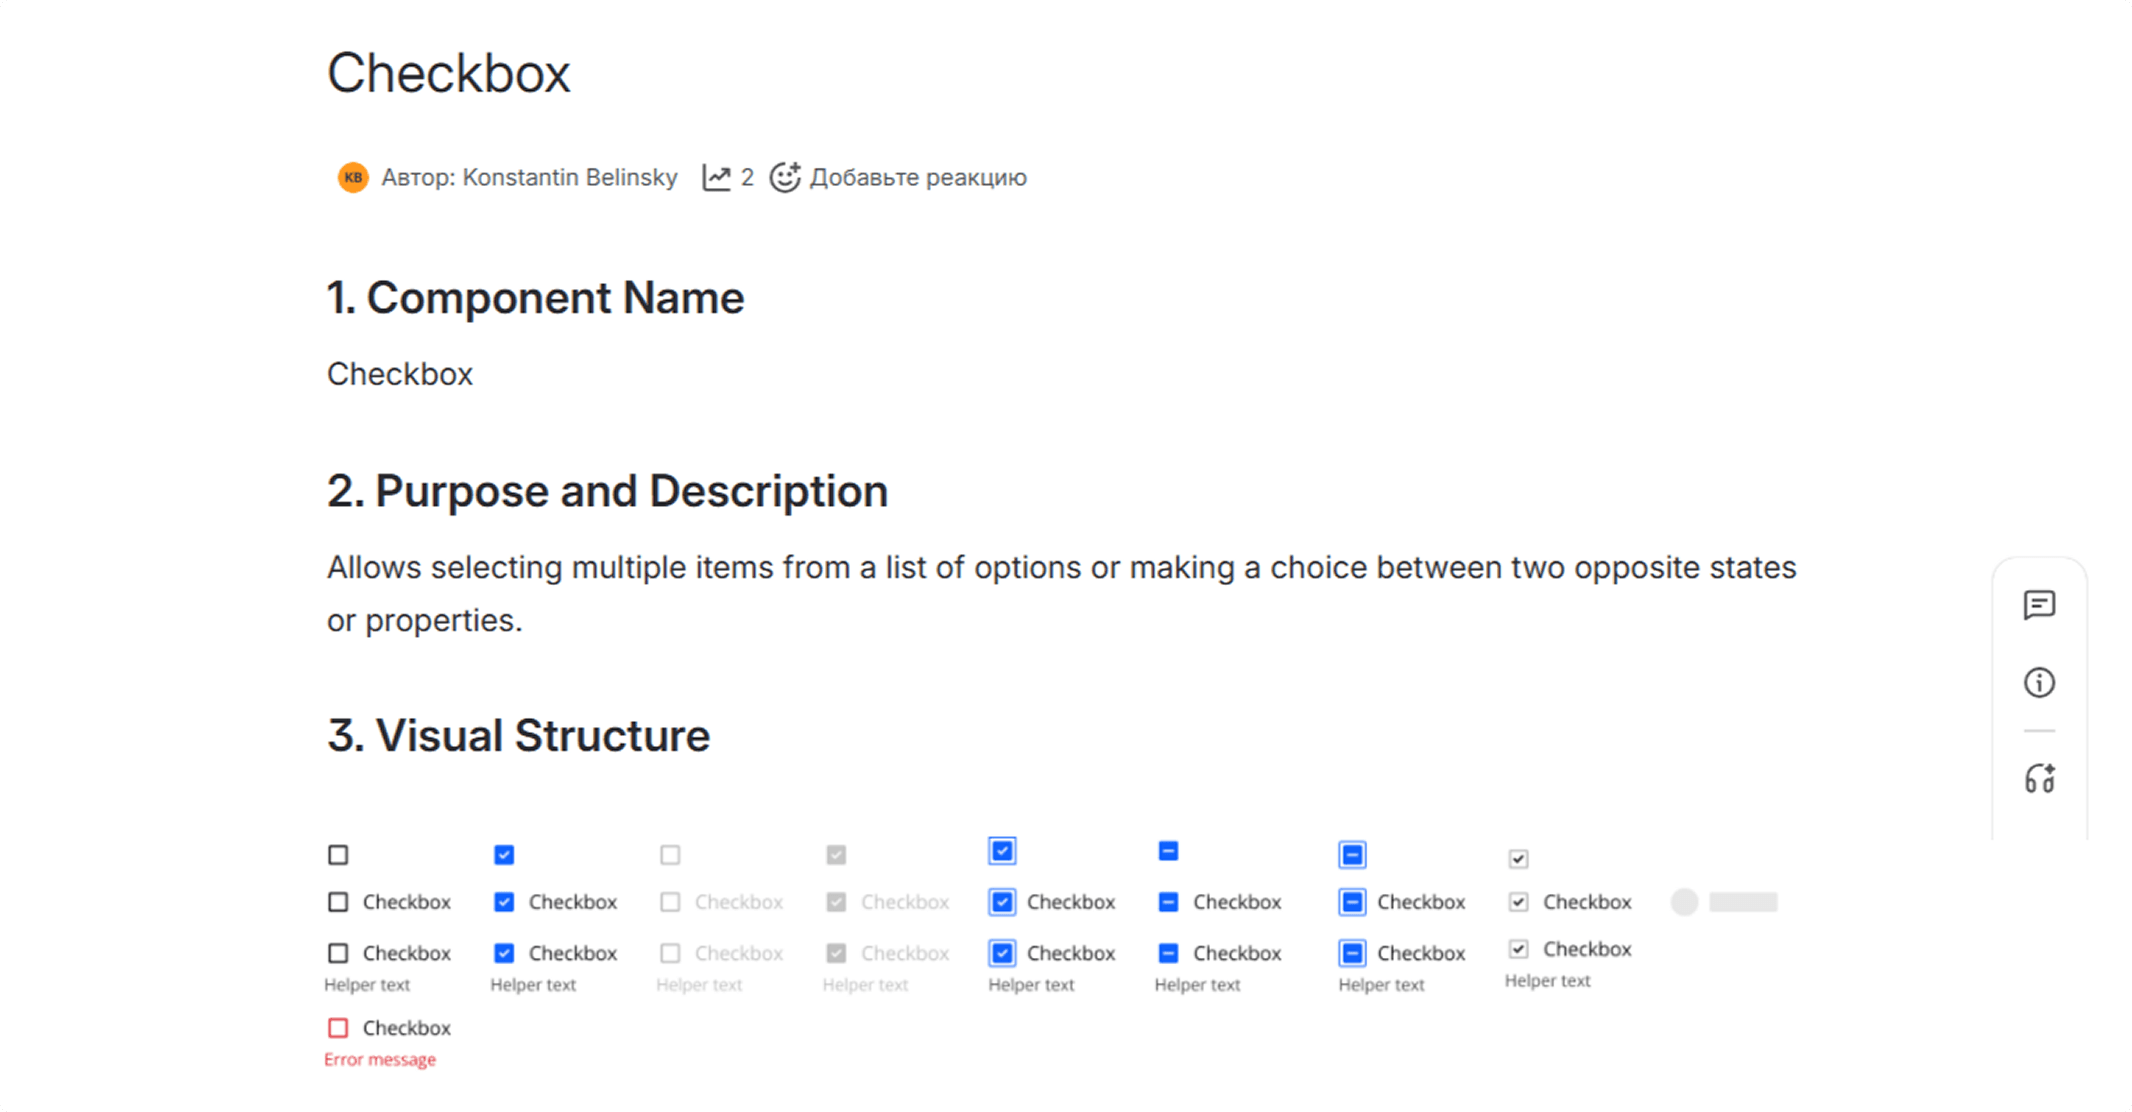
Task: Click the "Добавьте реакцию" text
Action: point(918,177)
